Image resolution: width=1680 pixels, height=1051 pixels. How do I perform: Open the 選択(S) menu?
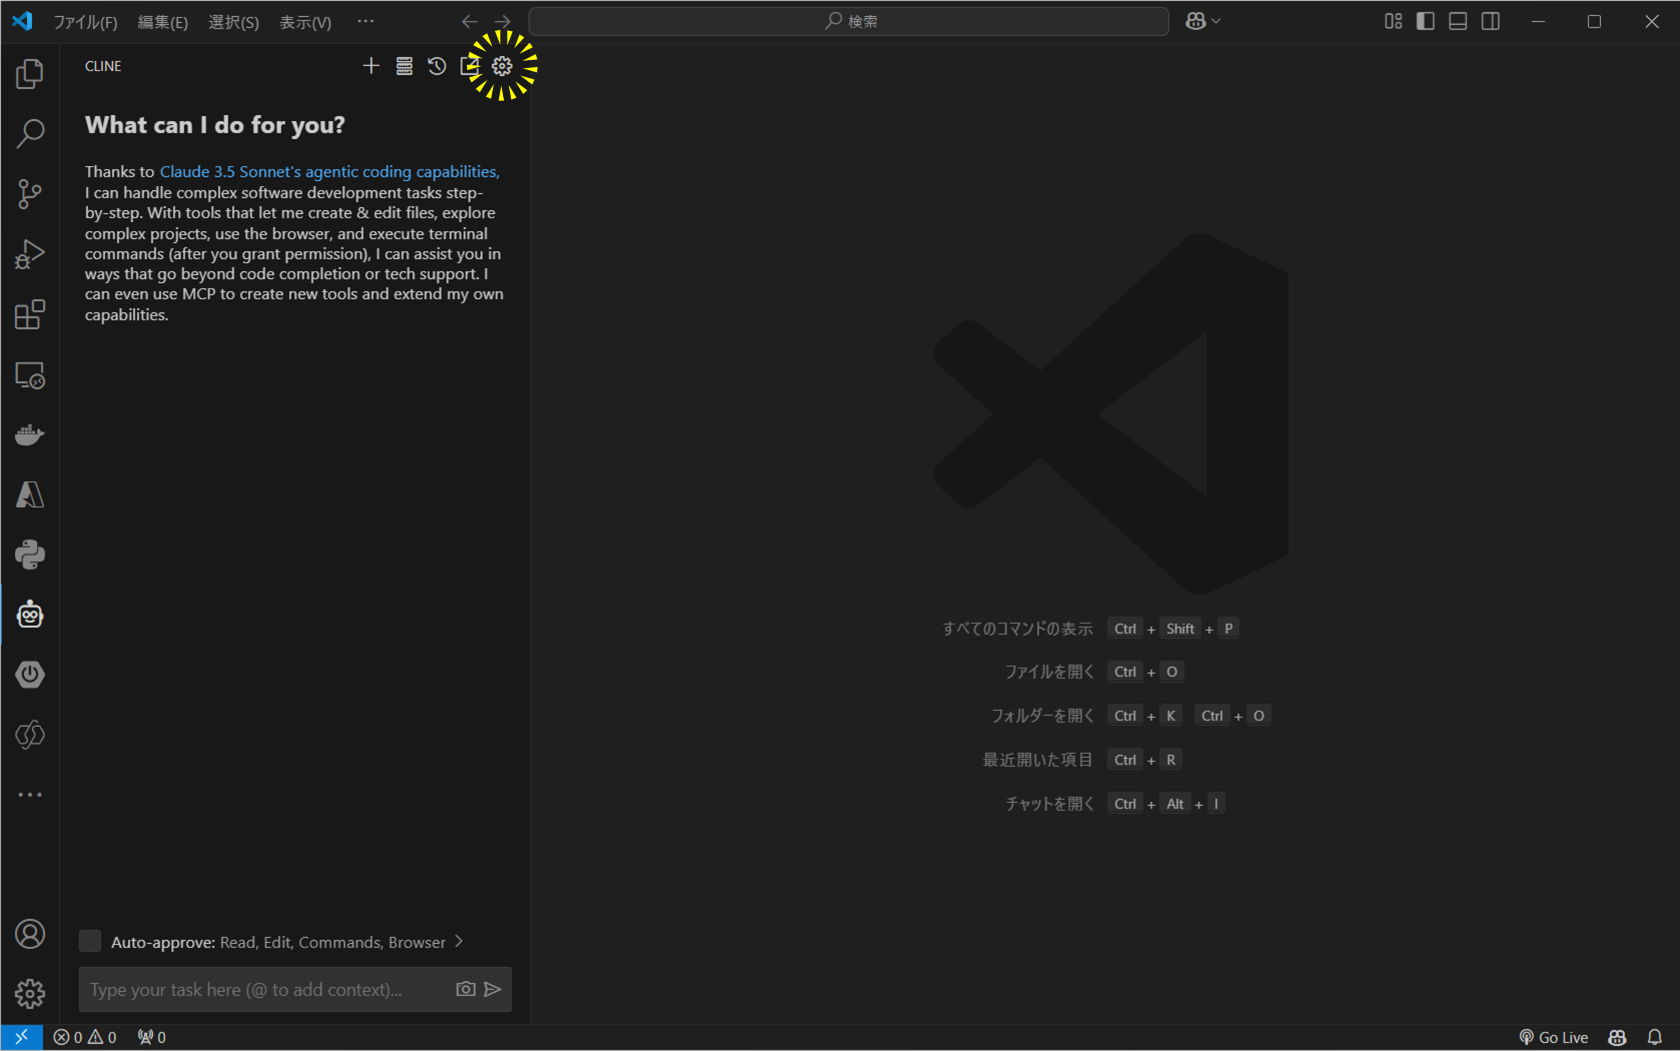[x=234, y=22]
